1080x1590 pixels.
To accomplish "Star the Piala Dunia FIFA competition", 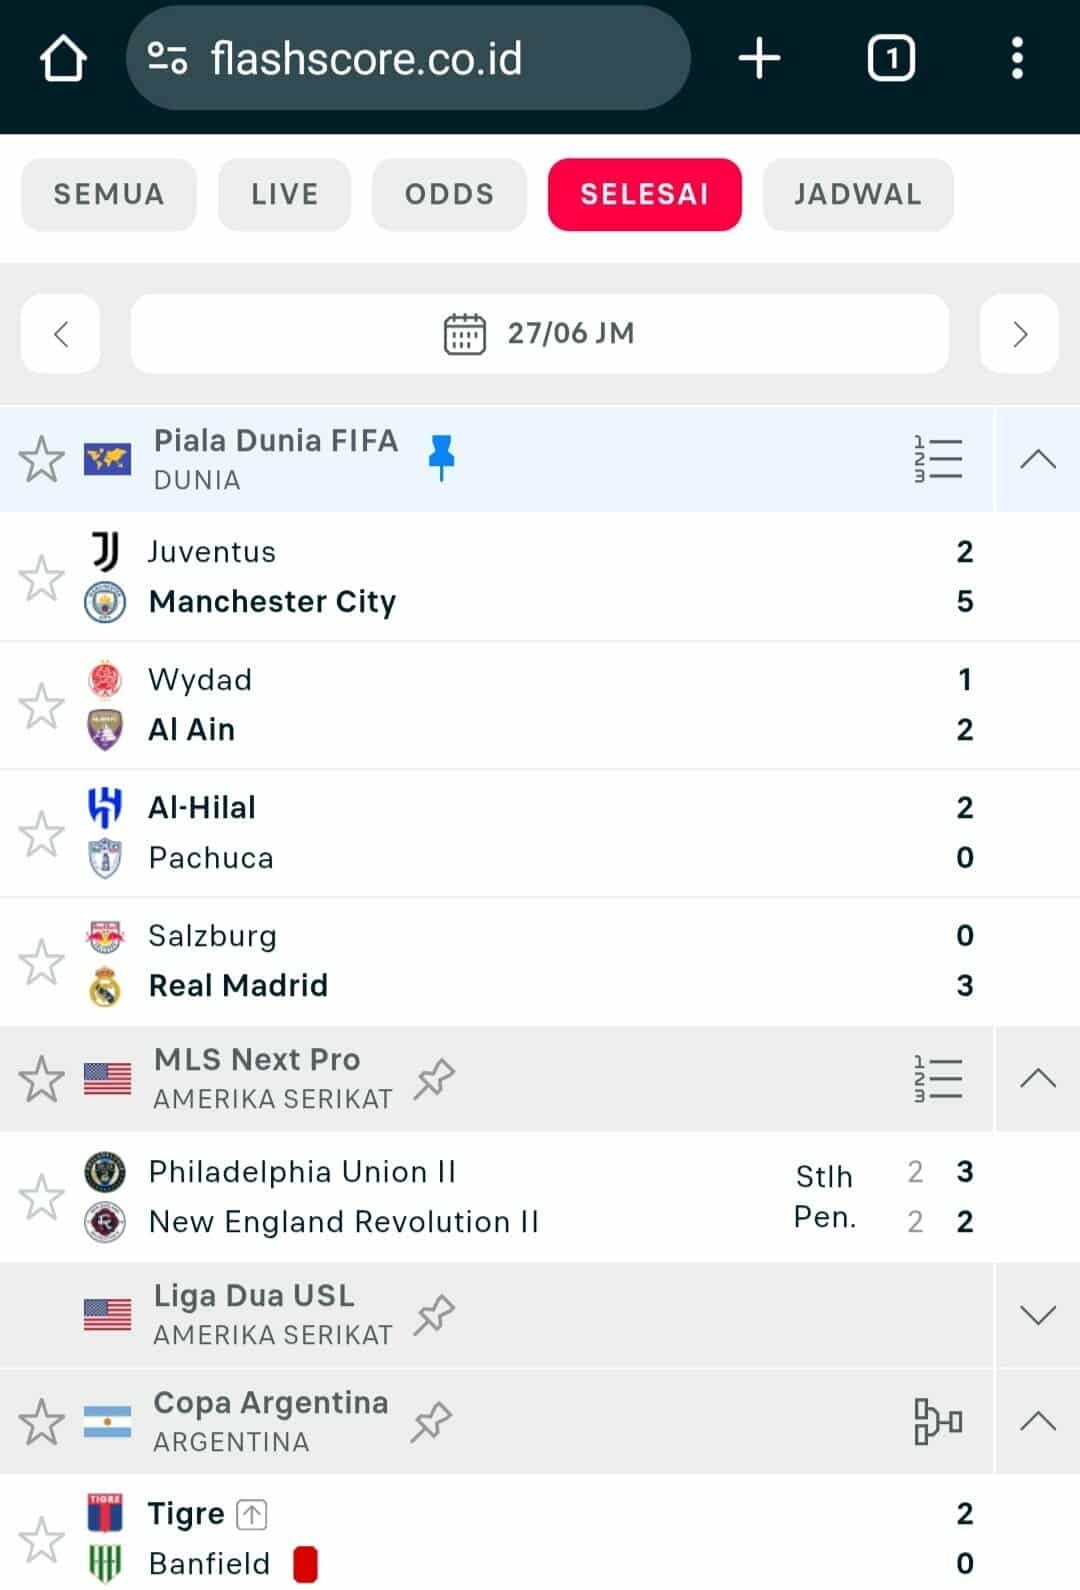I will click(x=41, y=459).
